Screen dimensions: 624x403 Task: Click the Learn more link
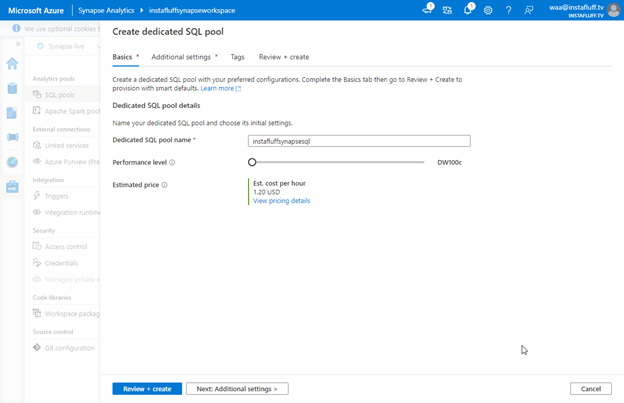(220, 88)
